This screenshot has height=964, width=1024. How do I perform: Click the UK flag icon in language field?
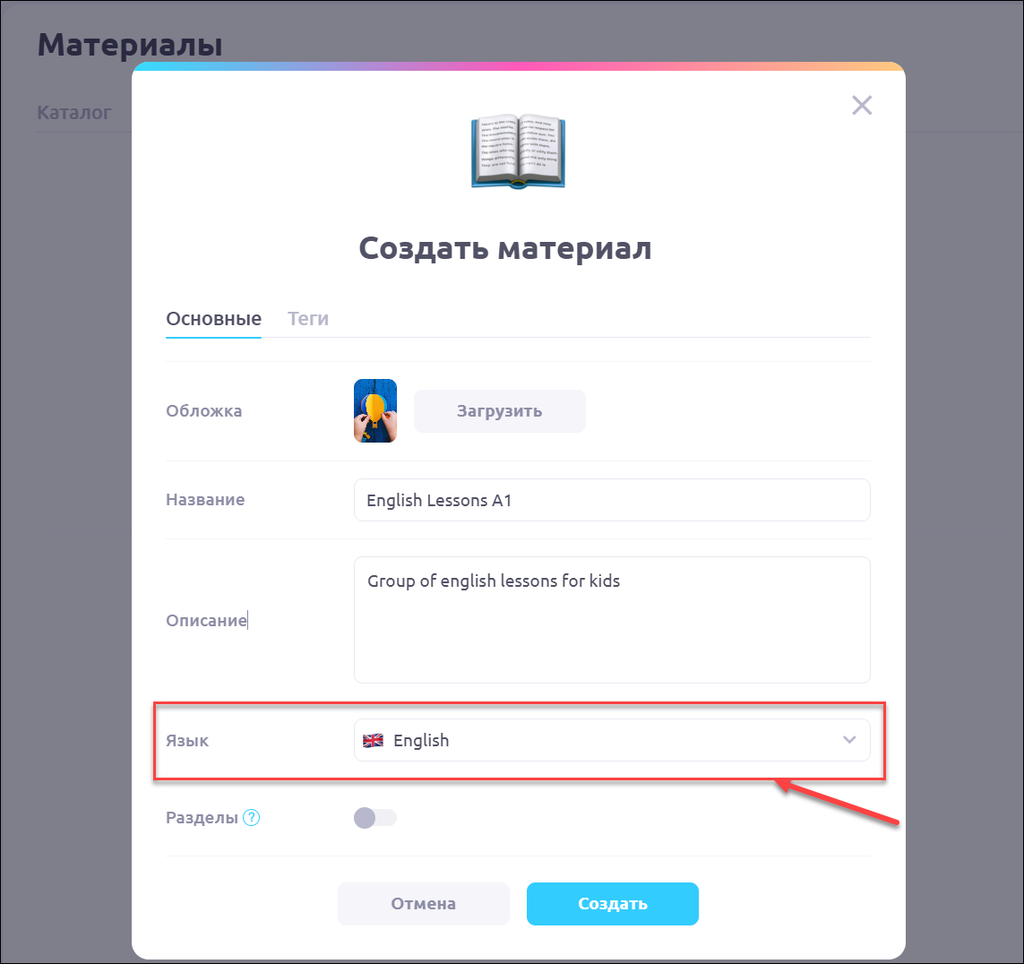(x=373, y=741)
